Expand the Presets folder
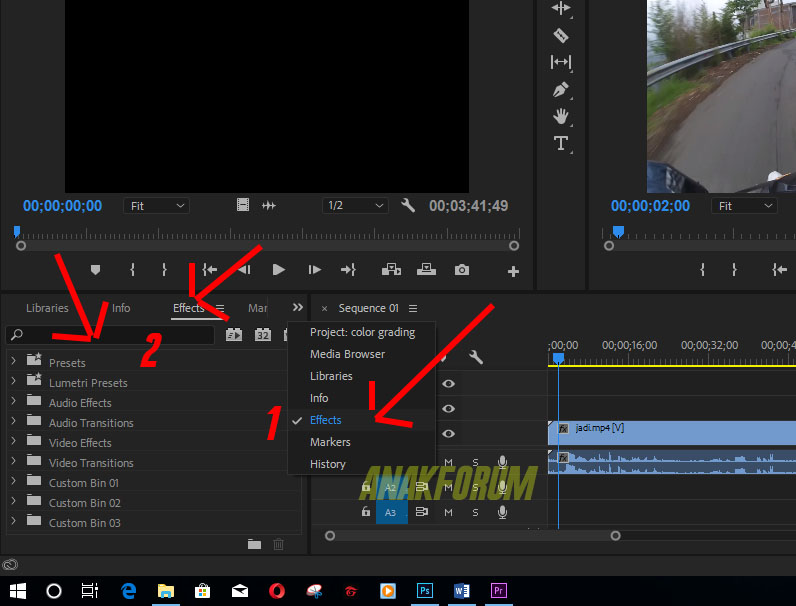796x606 pixels. tap(13, 360)
